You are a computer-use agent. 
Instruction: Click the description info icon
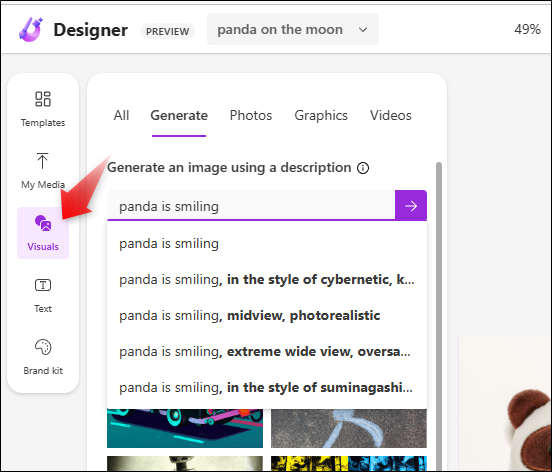click(363, 168)
